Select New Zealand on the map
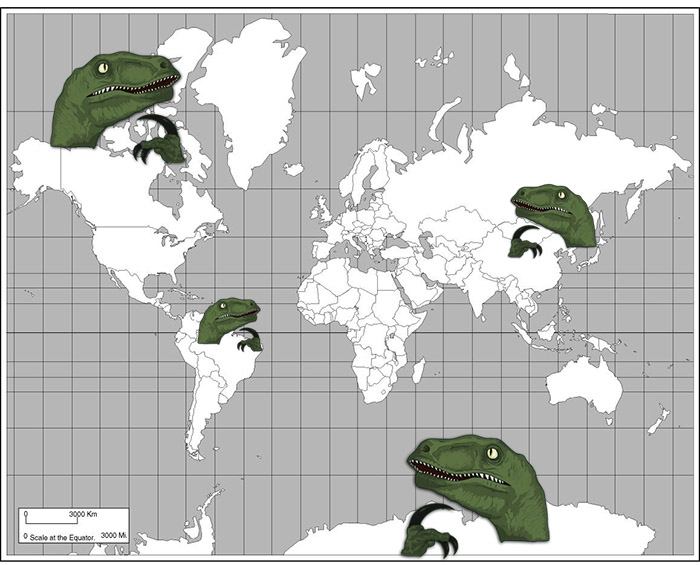 (x=659, y=419)
